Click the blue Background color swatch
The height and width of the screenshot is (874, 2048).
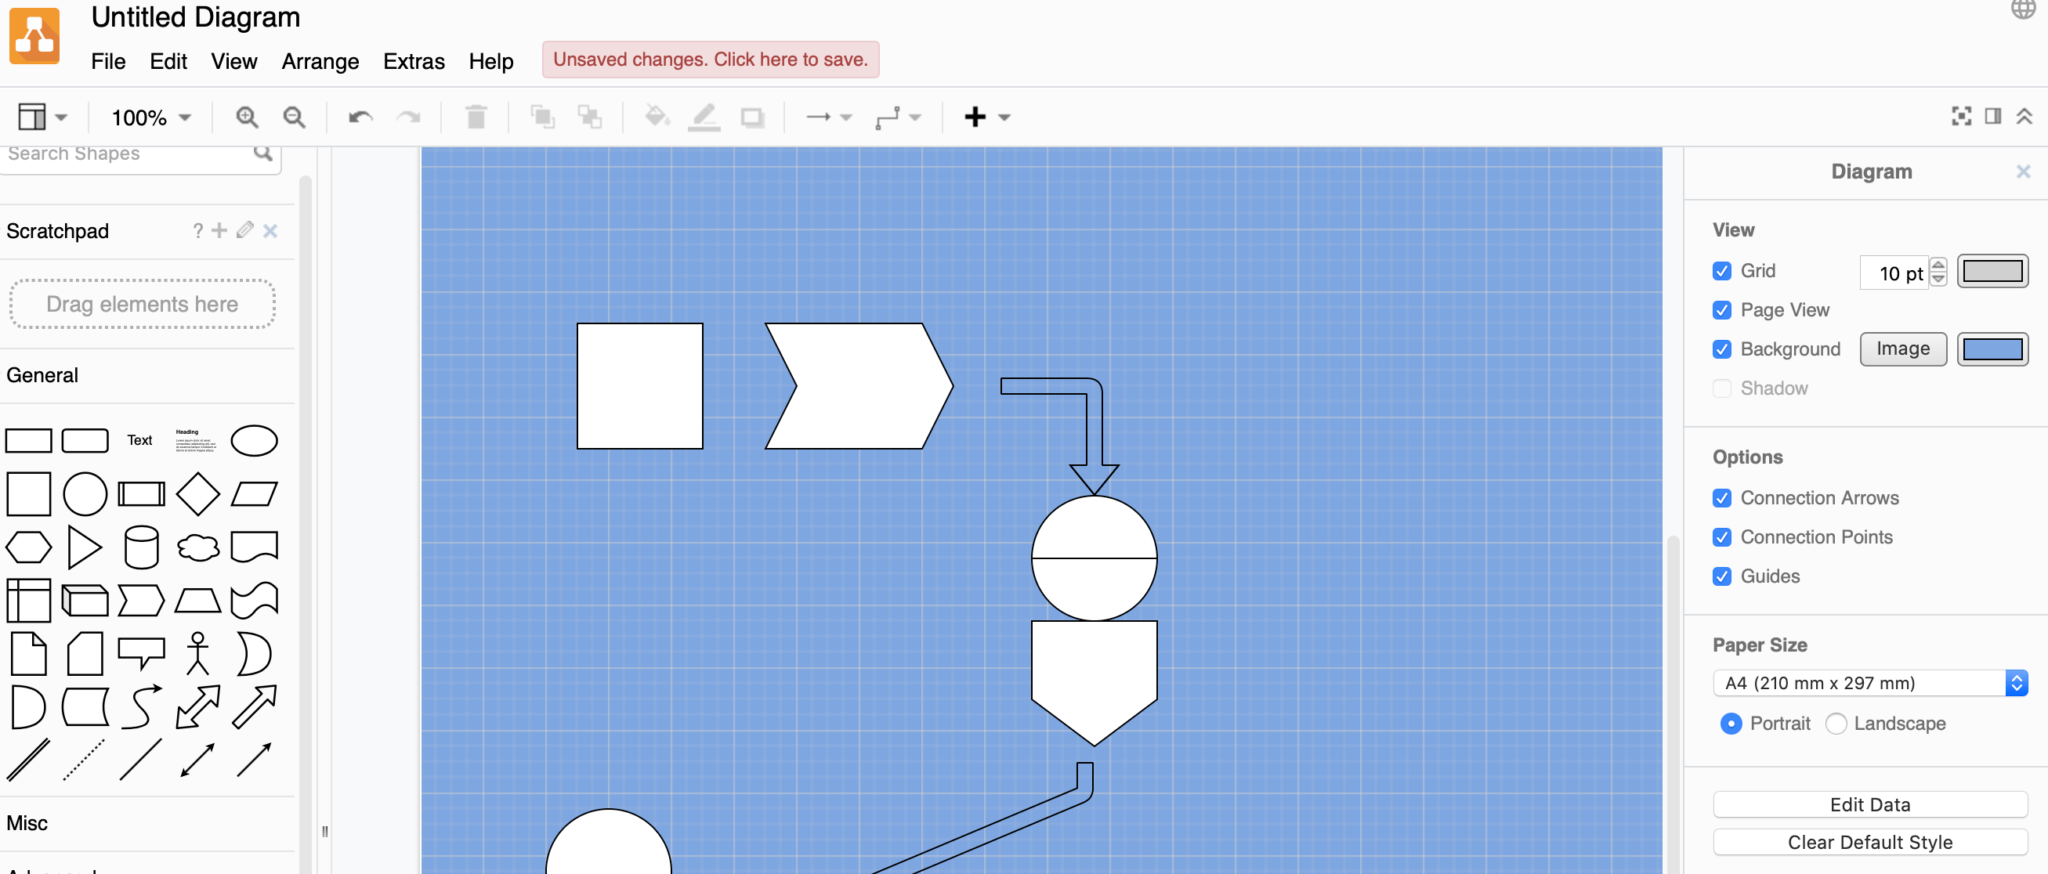(x=1992, y=349)
